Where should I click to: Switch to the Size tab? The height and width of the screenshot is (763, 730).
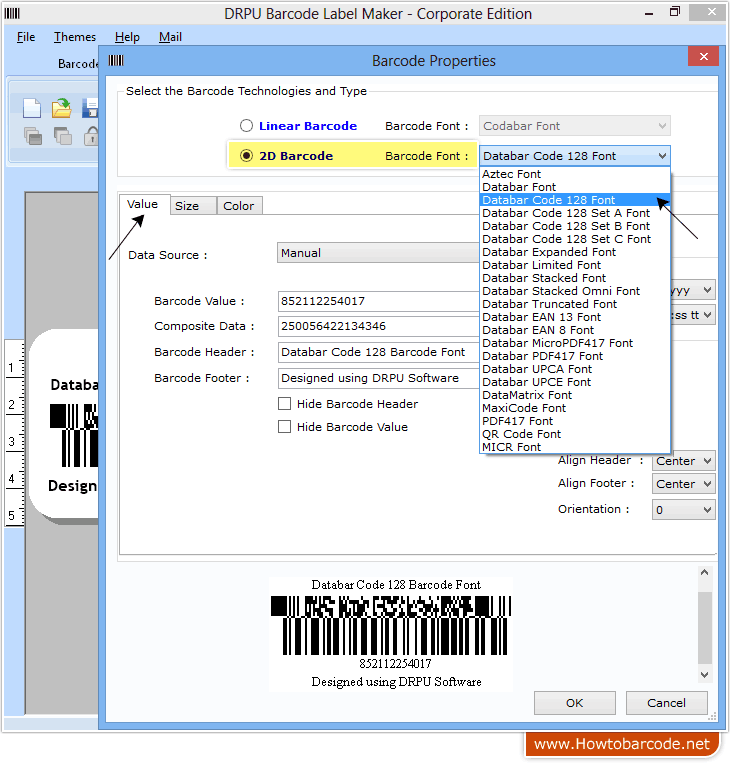187,206
